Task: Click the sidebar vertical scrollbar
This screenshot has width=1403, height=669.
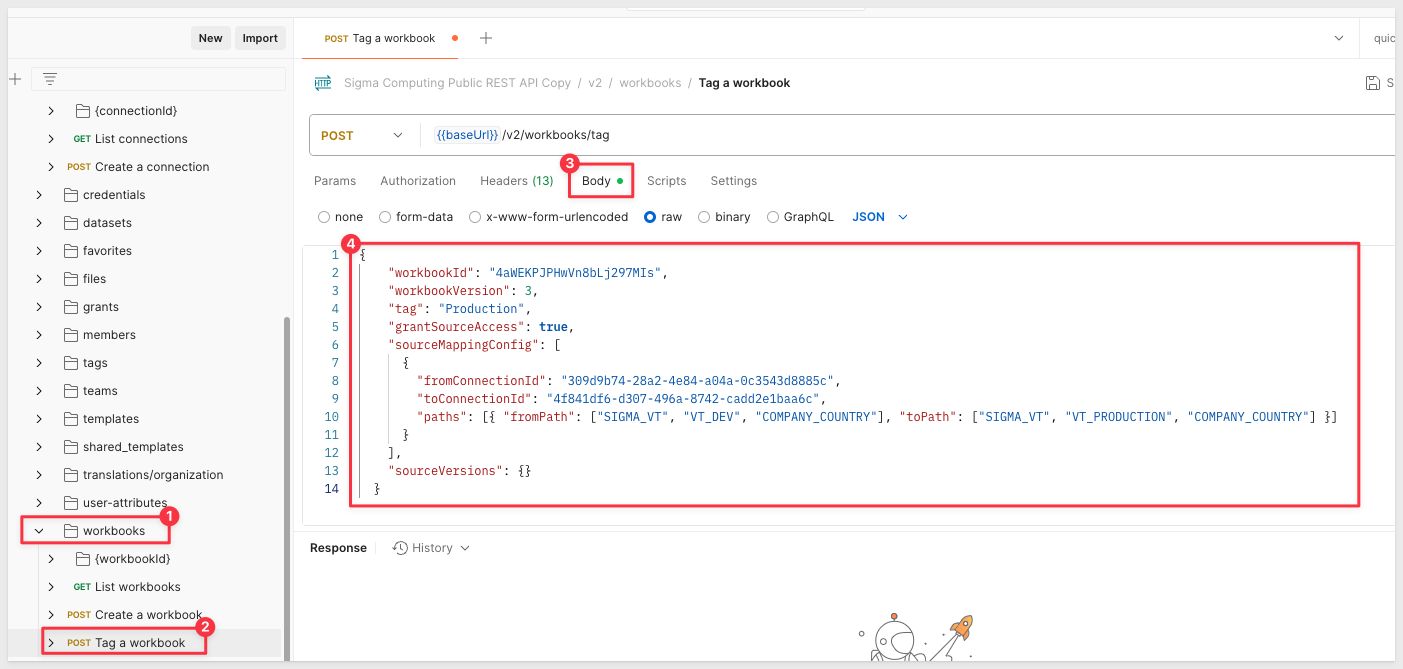Action: click(x=287, y=487)
